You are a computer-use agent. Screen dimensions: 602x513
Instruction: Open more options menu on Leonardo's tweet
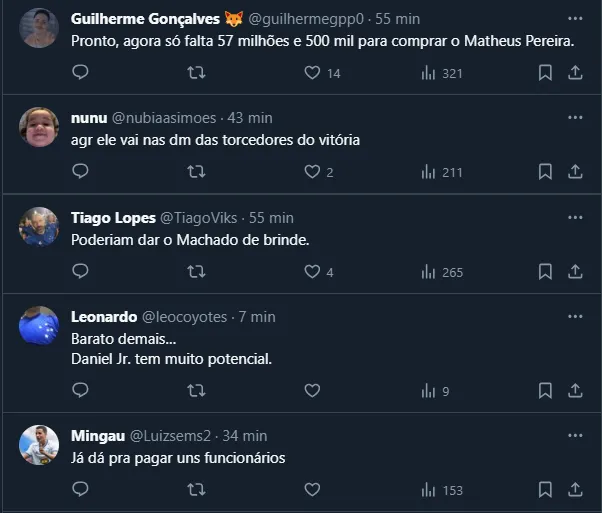pos(575,316)
